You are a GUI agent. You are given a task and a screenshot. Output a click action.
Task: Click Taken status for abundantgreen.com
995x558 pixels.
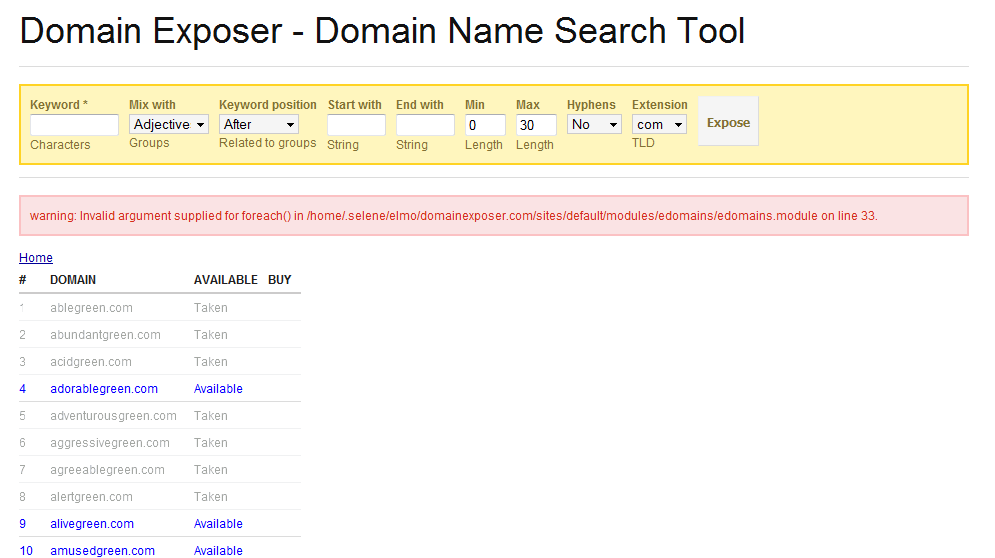click(211, 335)
